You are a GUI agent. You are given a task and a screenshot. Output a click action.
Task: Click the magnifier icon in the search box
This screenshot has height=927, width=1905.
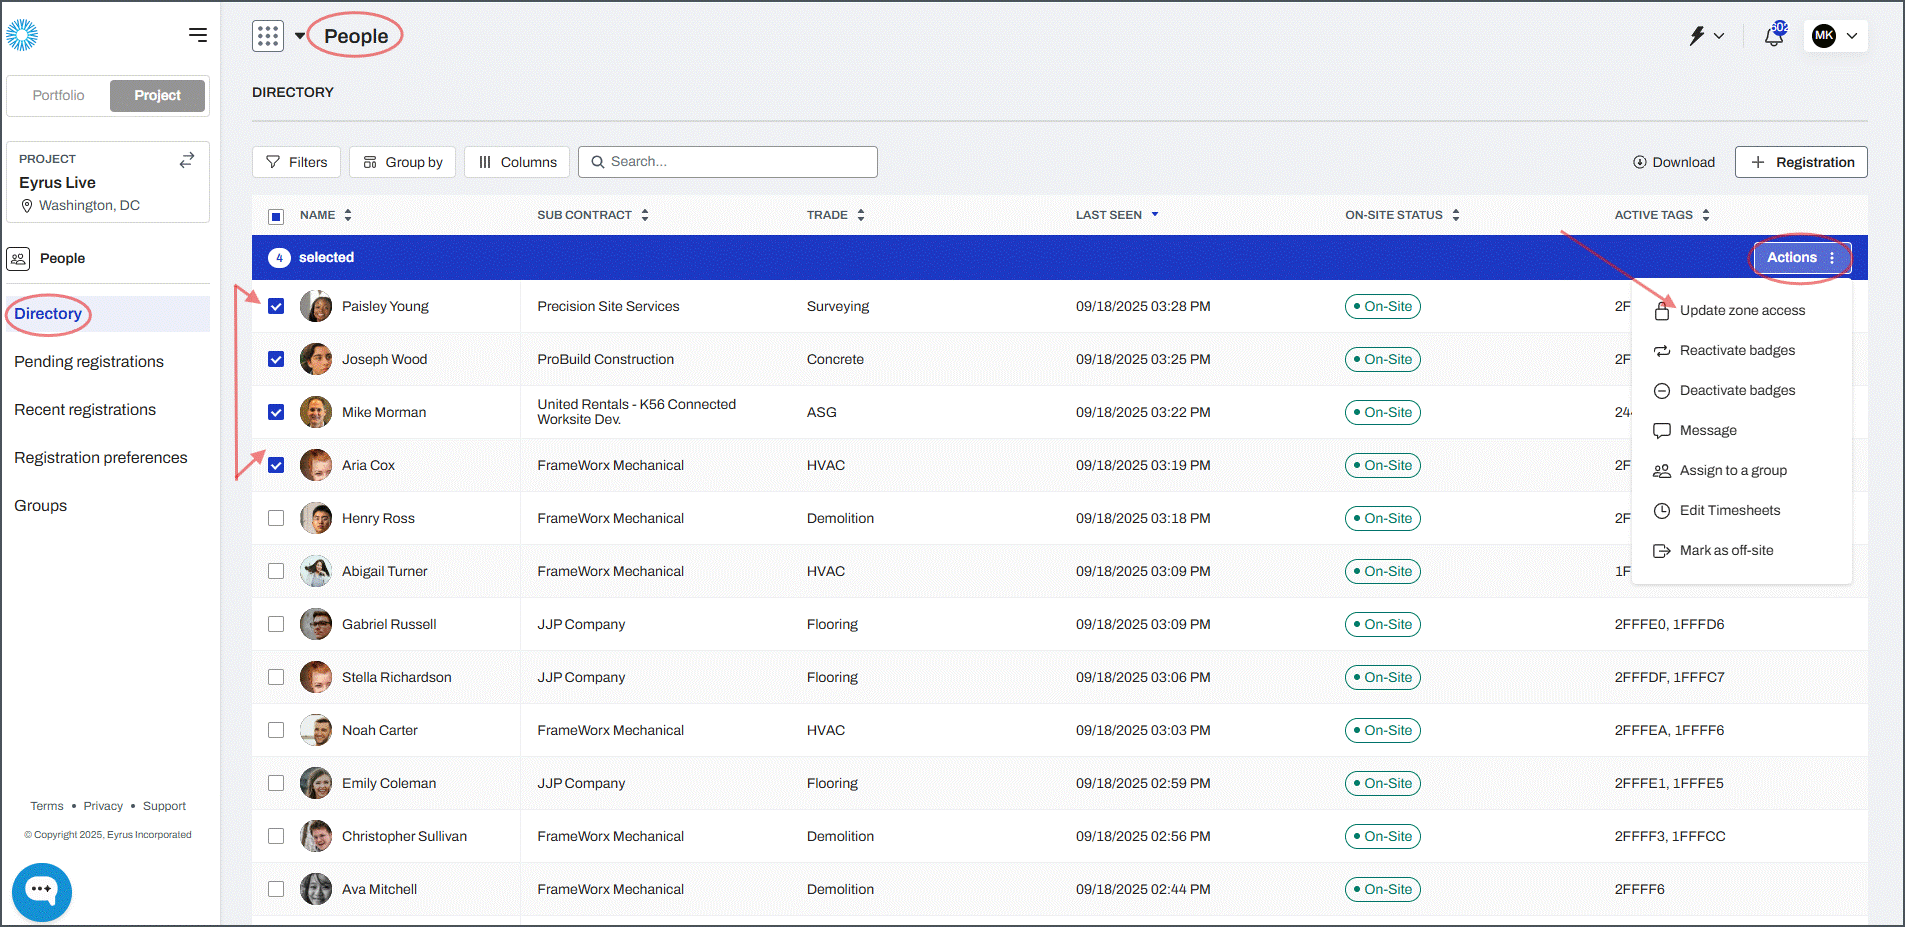(x=598, y=162)
